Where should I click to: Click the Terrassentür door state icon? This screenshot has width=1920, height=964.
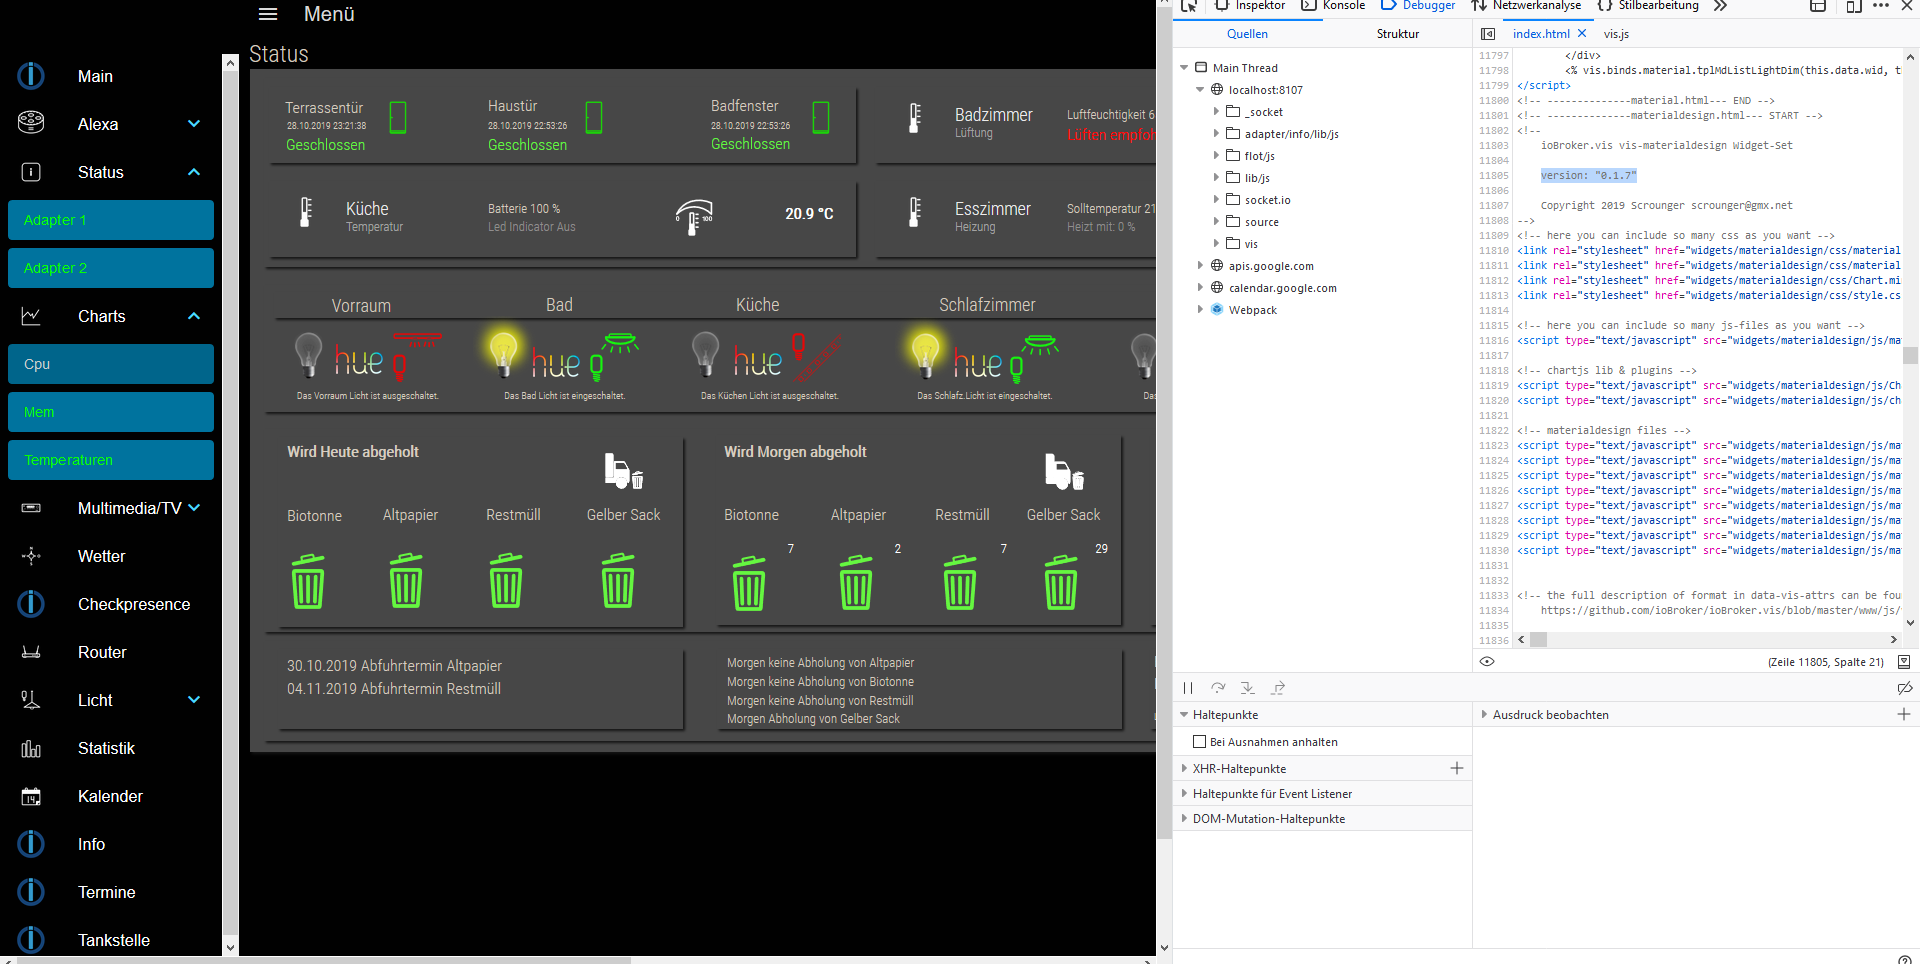pos(398,118)
